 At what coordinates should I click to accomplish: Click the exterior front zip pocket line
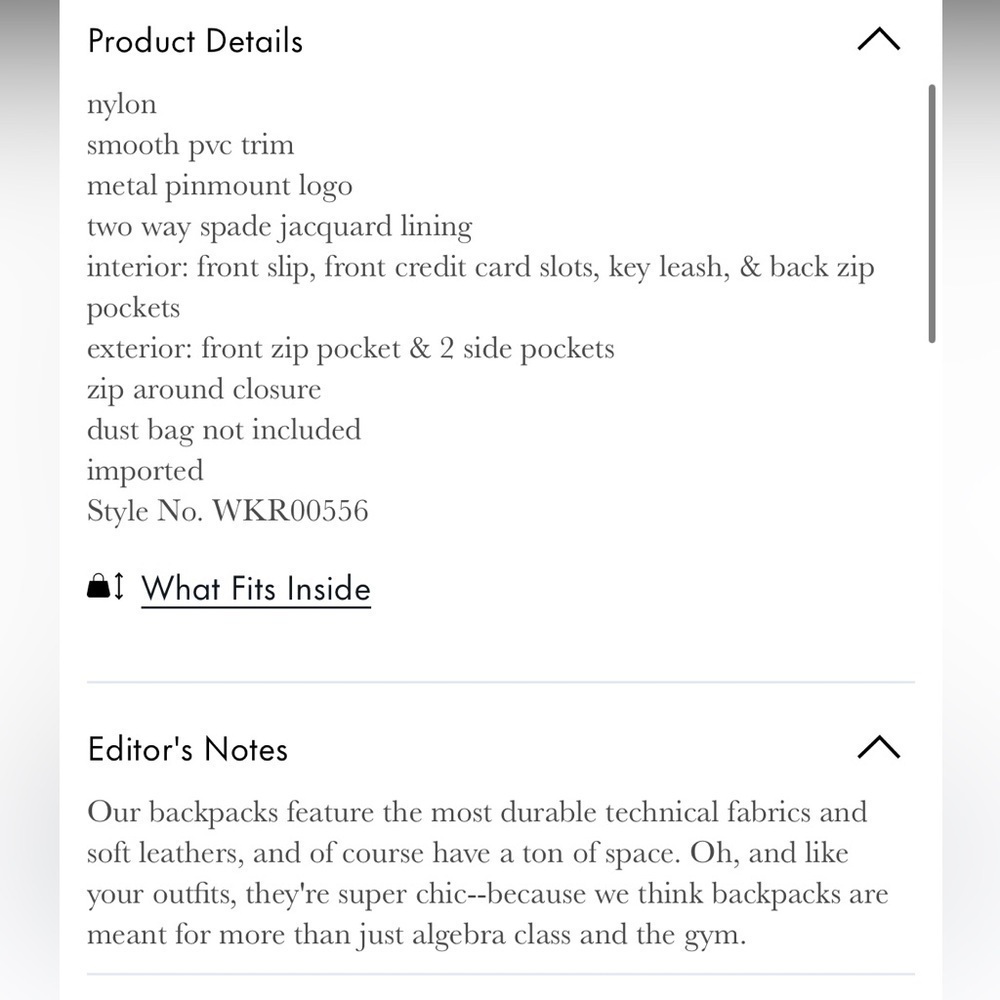point(351,349)
